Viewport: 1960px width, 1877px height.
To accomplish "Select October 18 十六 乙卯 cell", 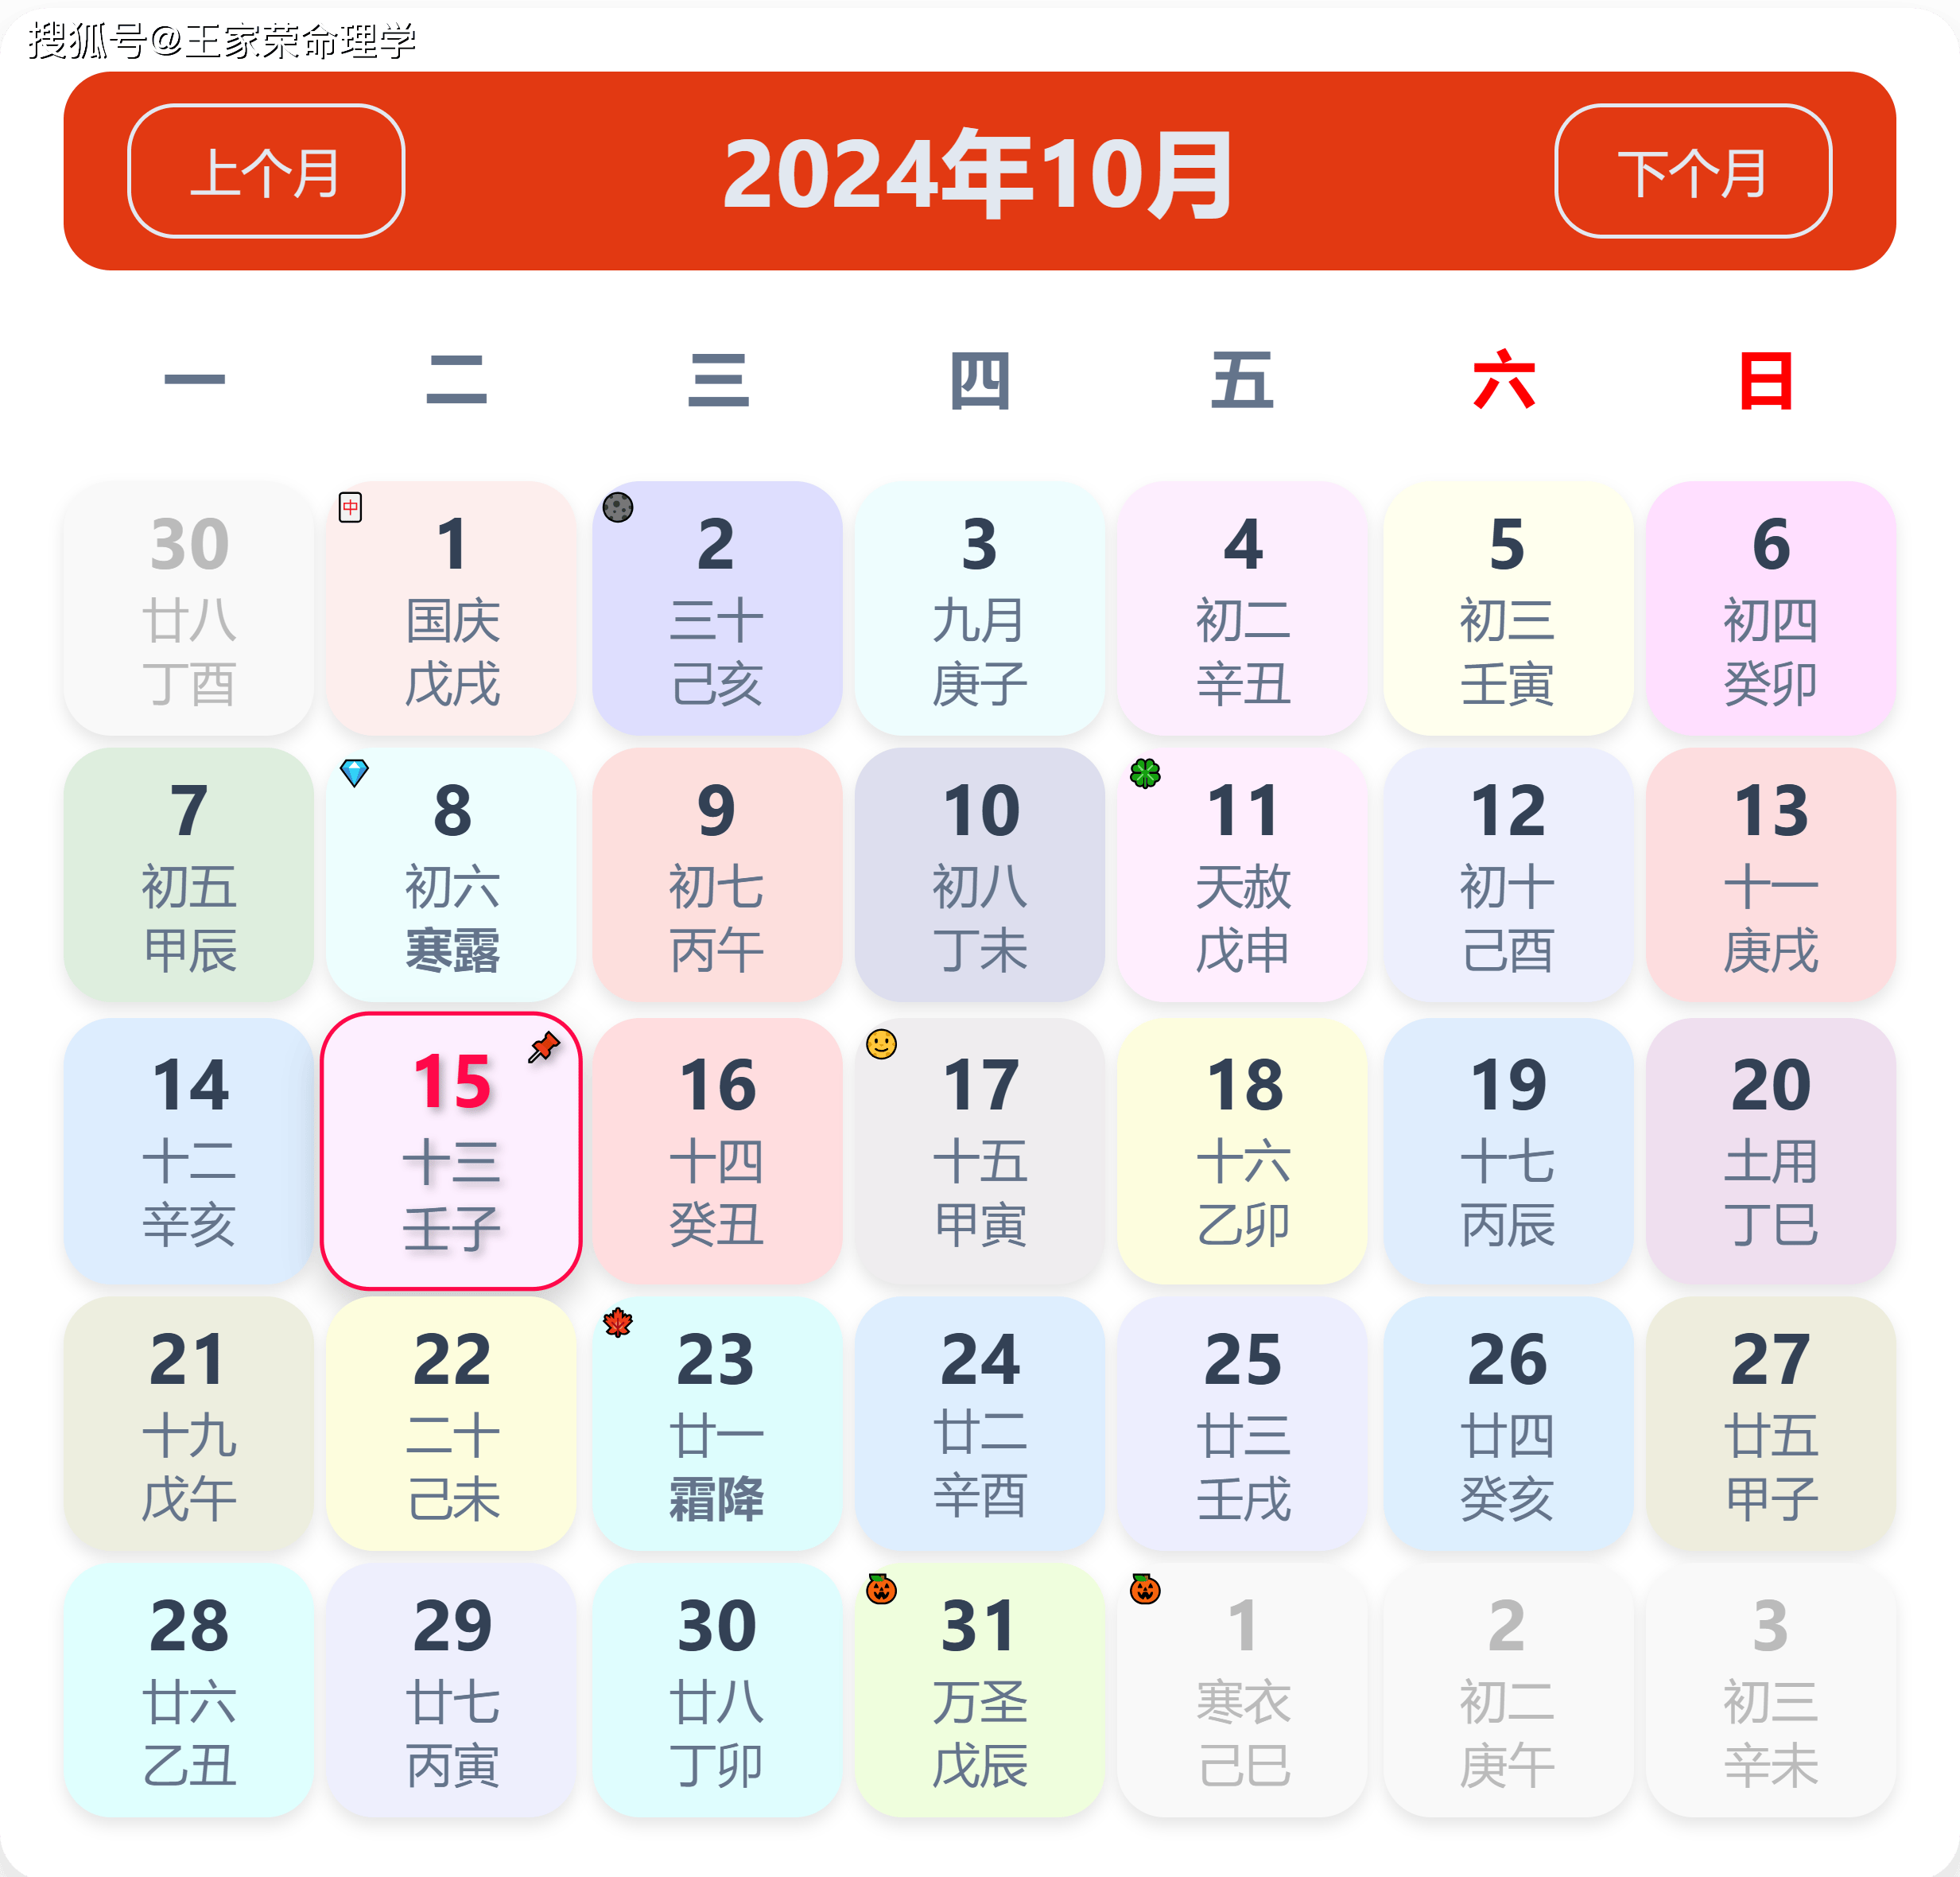I will [1243, 1150].
